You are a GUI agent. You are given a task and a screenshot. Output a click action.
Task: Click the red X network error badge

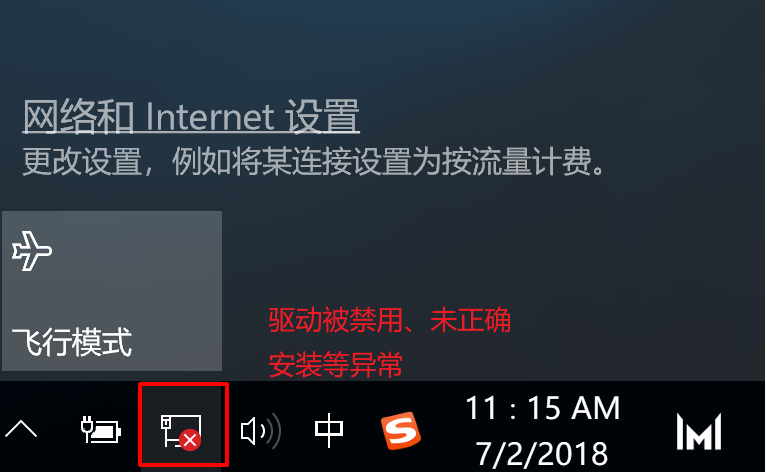(190, 440)
